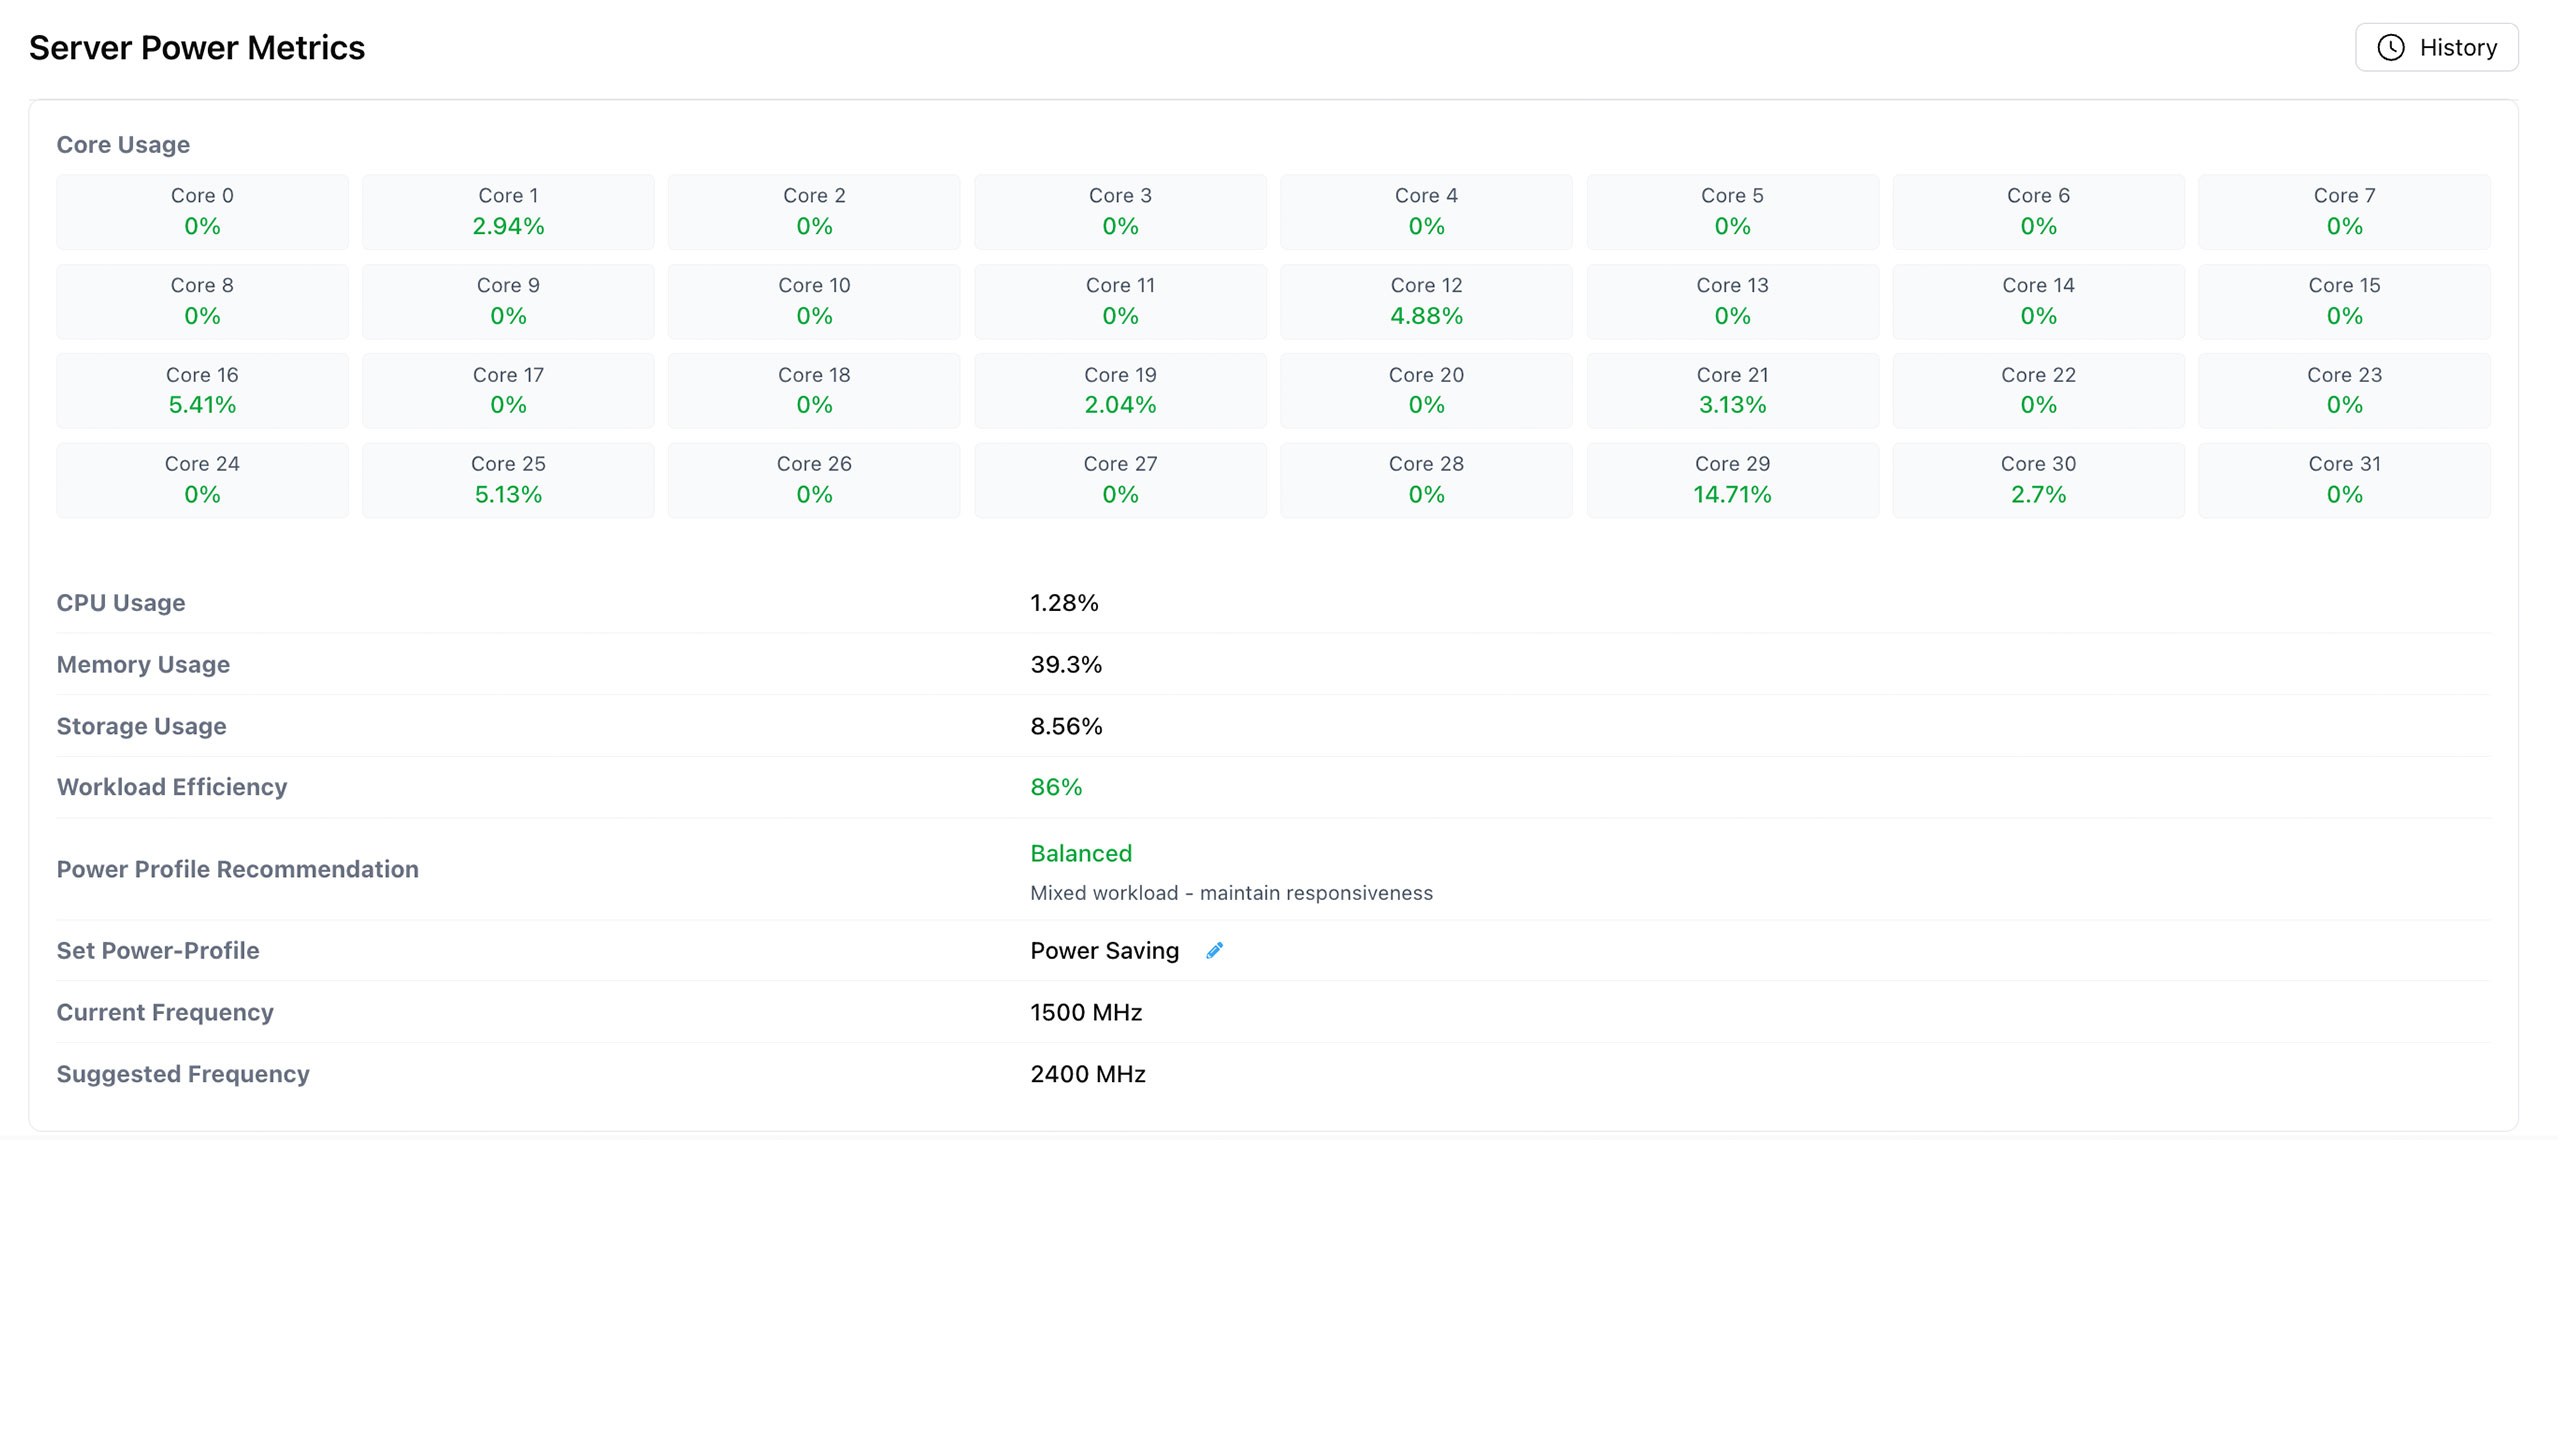The width and height of the screenshot is (2560, 1440).
Task: Click the Current Frequency 1500 MHz value
Action: coord(1086,1012)
